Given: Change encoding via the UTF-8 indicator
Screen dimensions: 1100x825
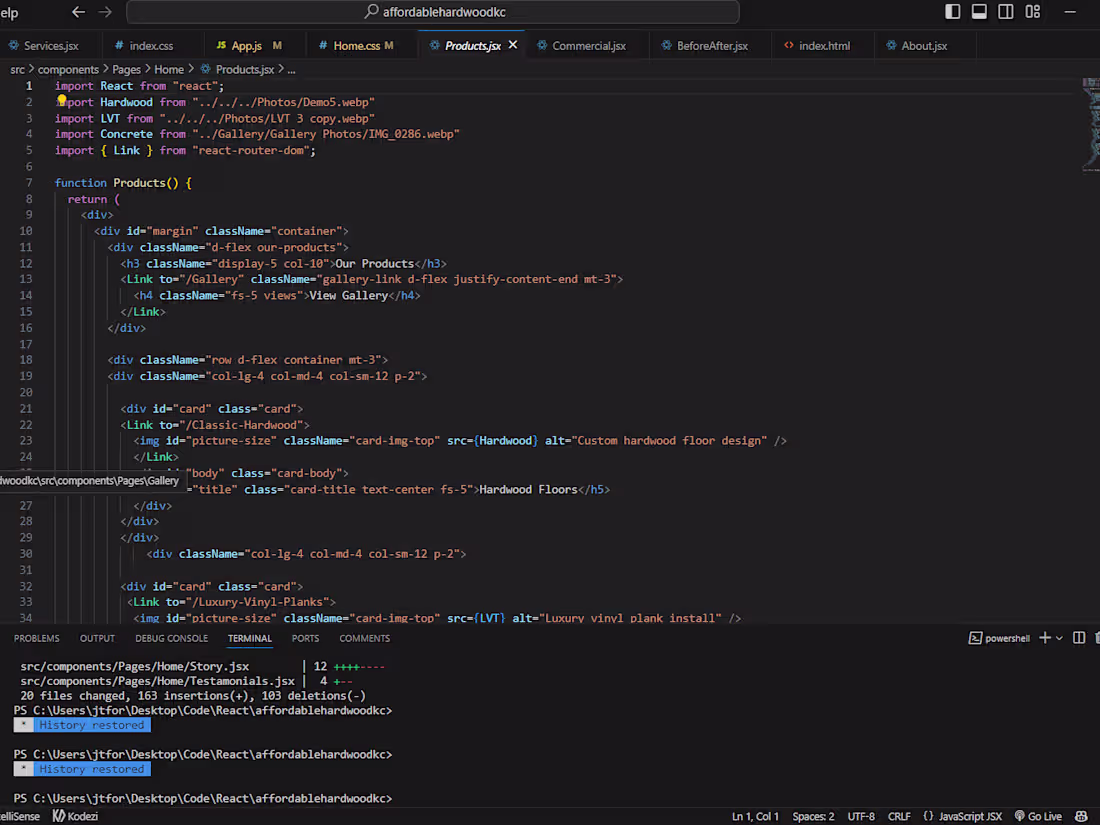Looking at the screenshot, I should (861, 816).
